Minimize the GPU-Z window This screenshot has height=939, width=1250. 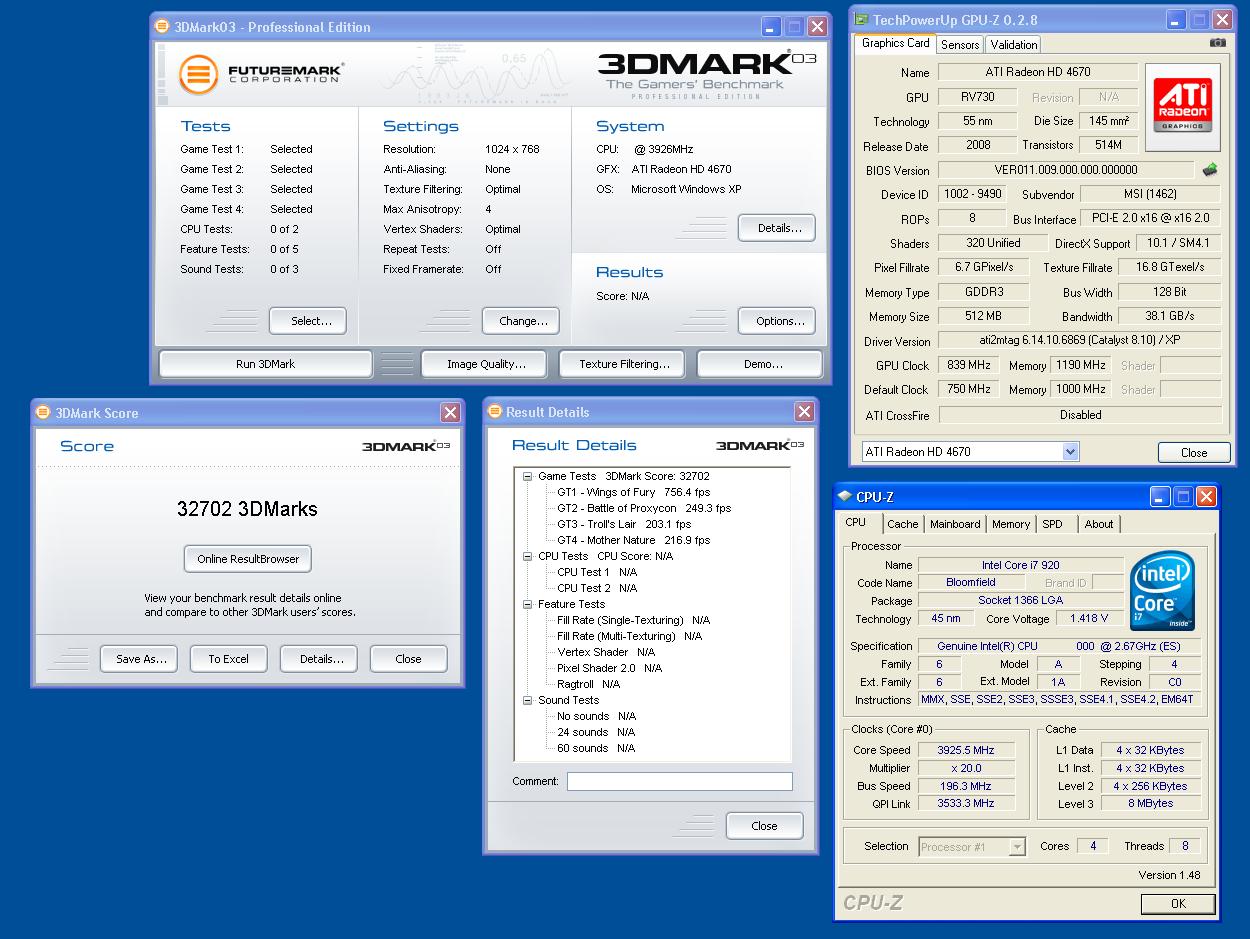pos(1177,20)
